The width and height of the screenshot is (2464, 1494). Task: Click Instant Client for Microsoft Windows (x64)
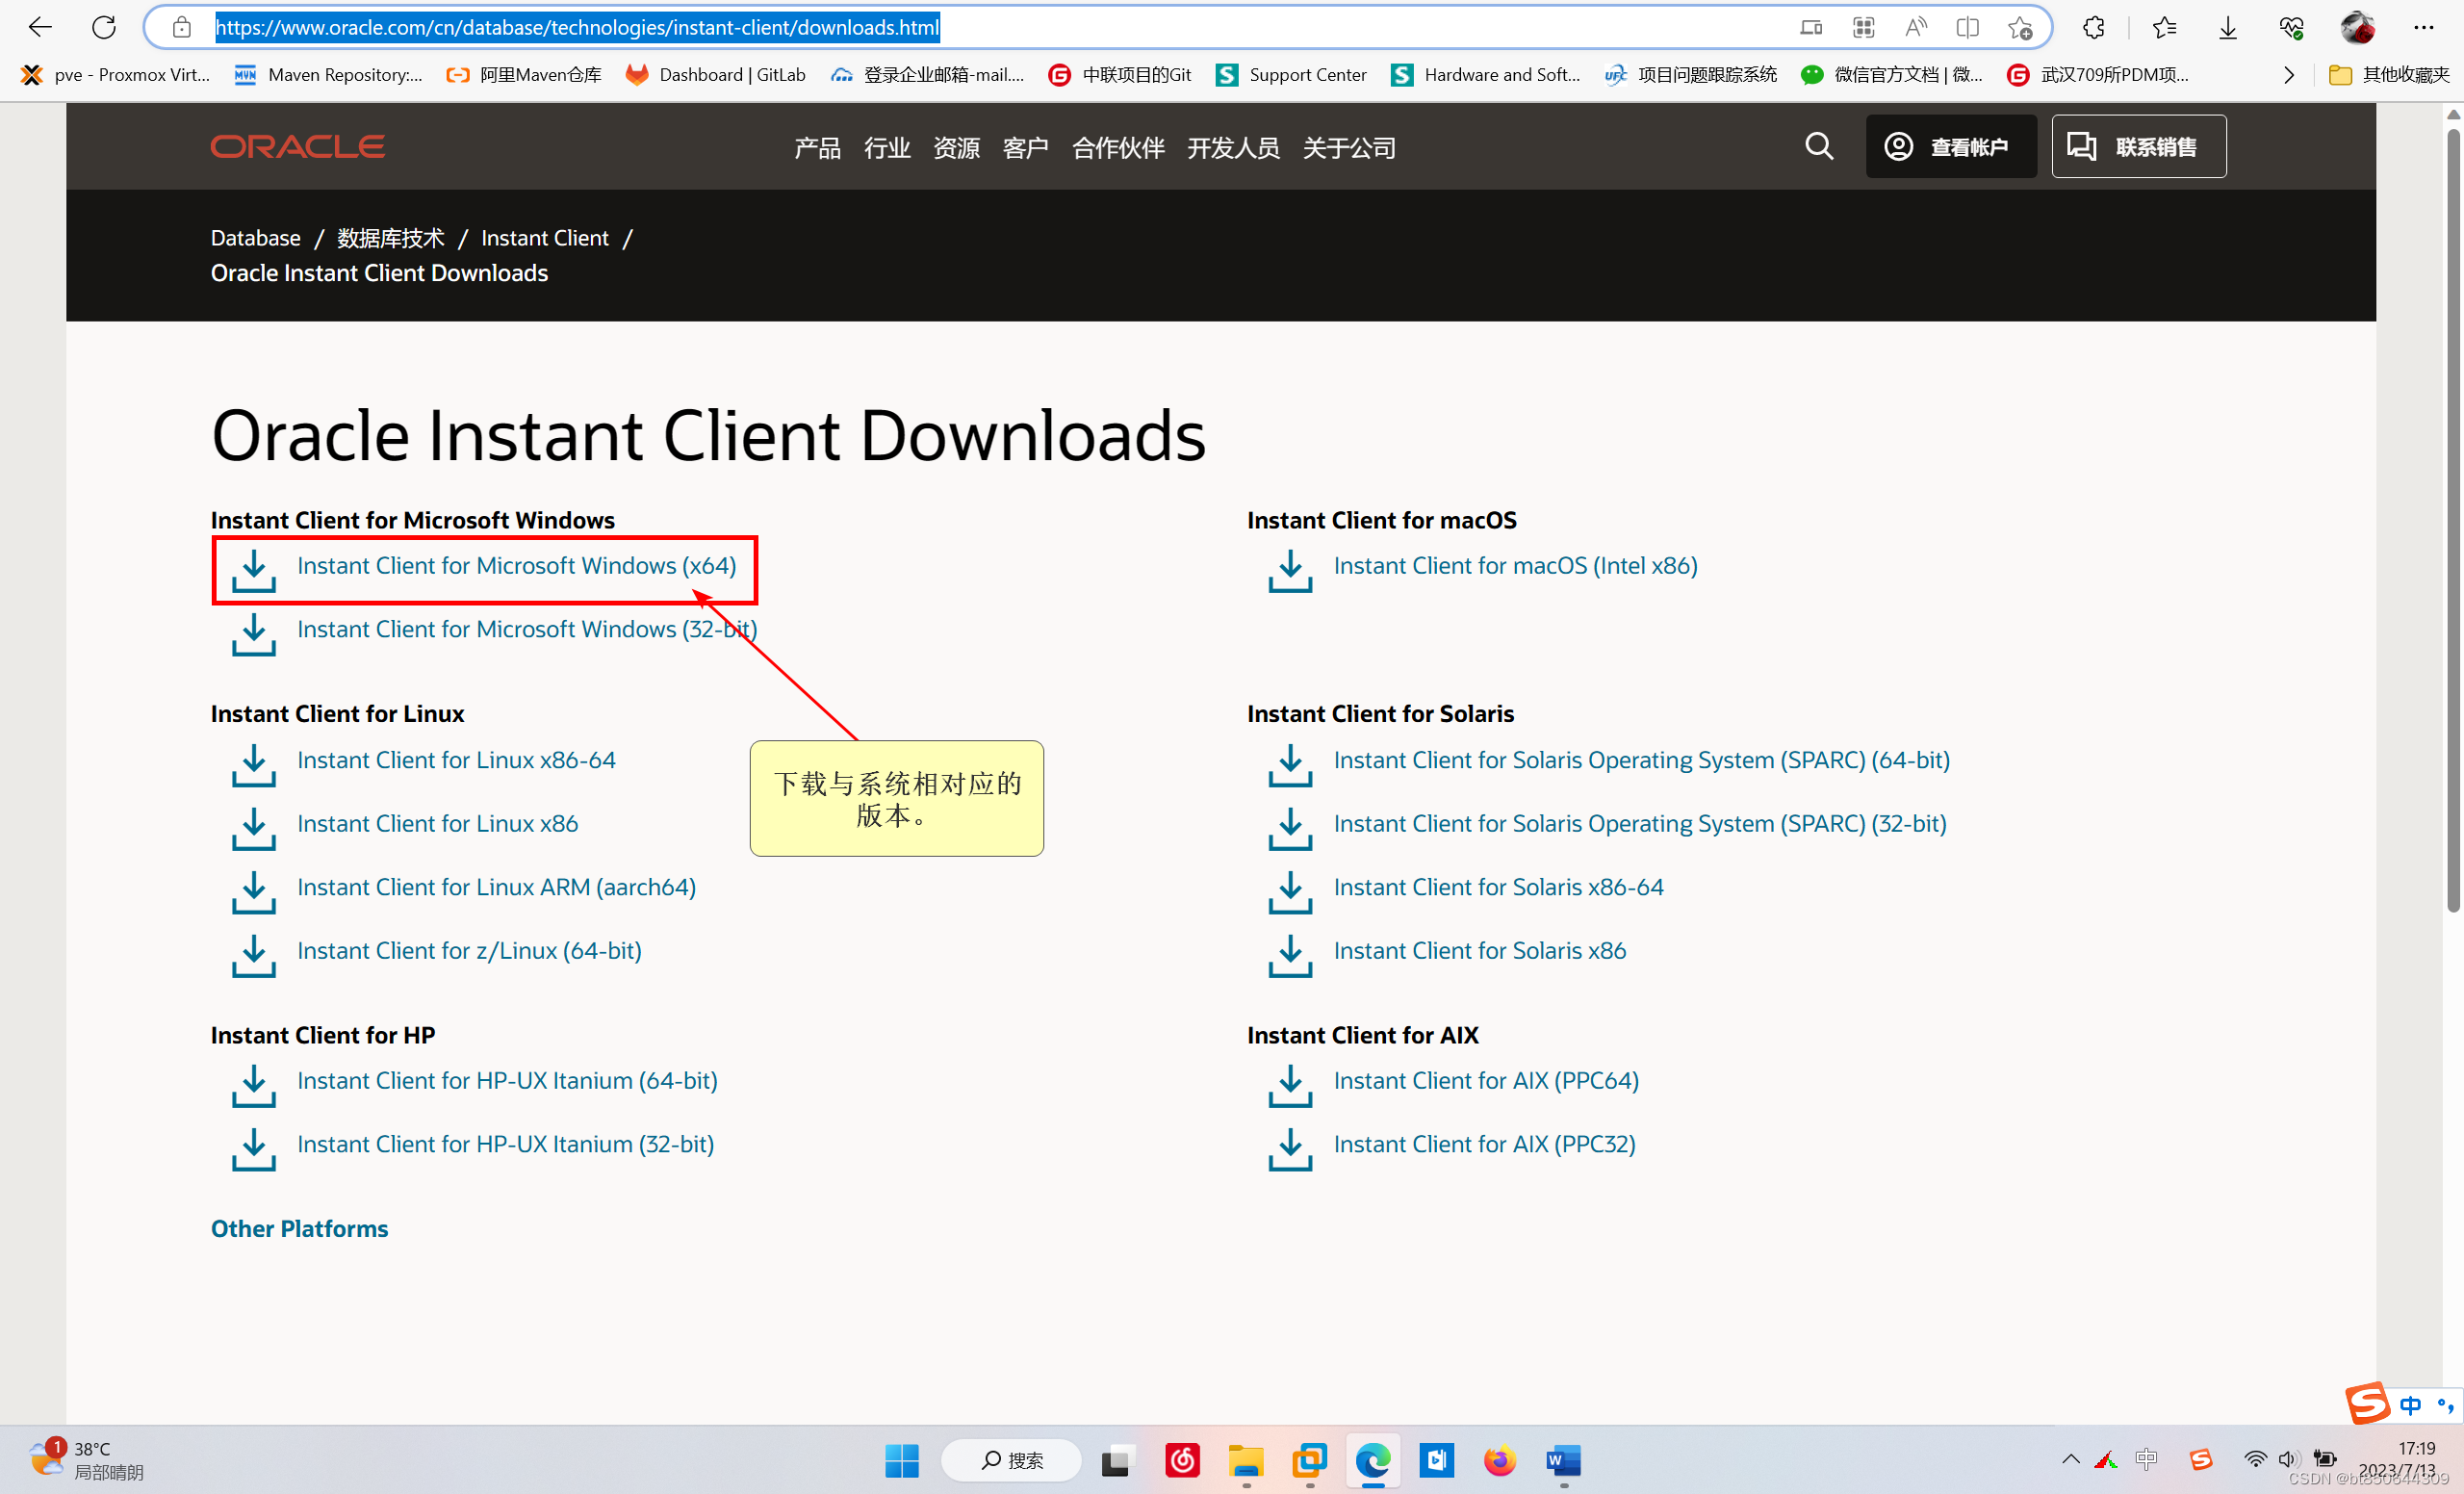tap(516, 566)
